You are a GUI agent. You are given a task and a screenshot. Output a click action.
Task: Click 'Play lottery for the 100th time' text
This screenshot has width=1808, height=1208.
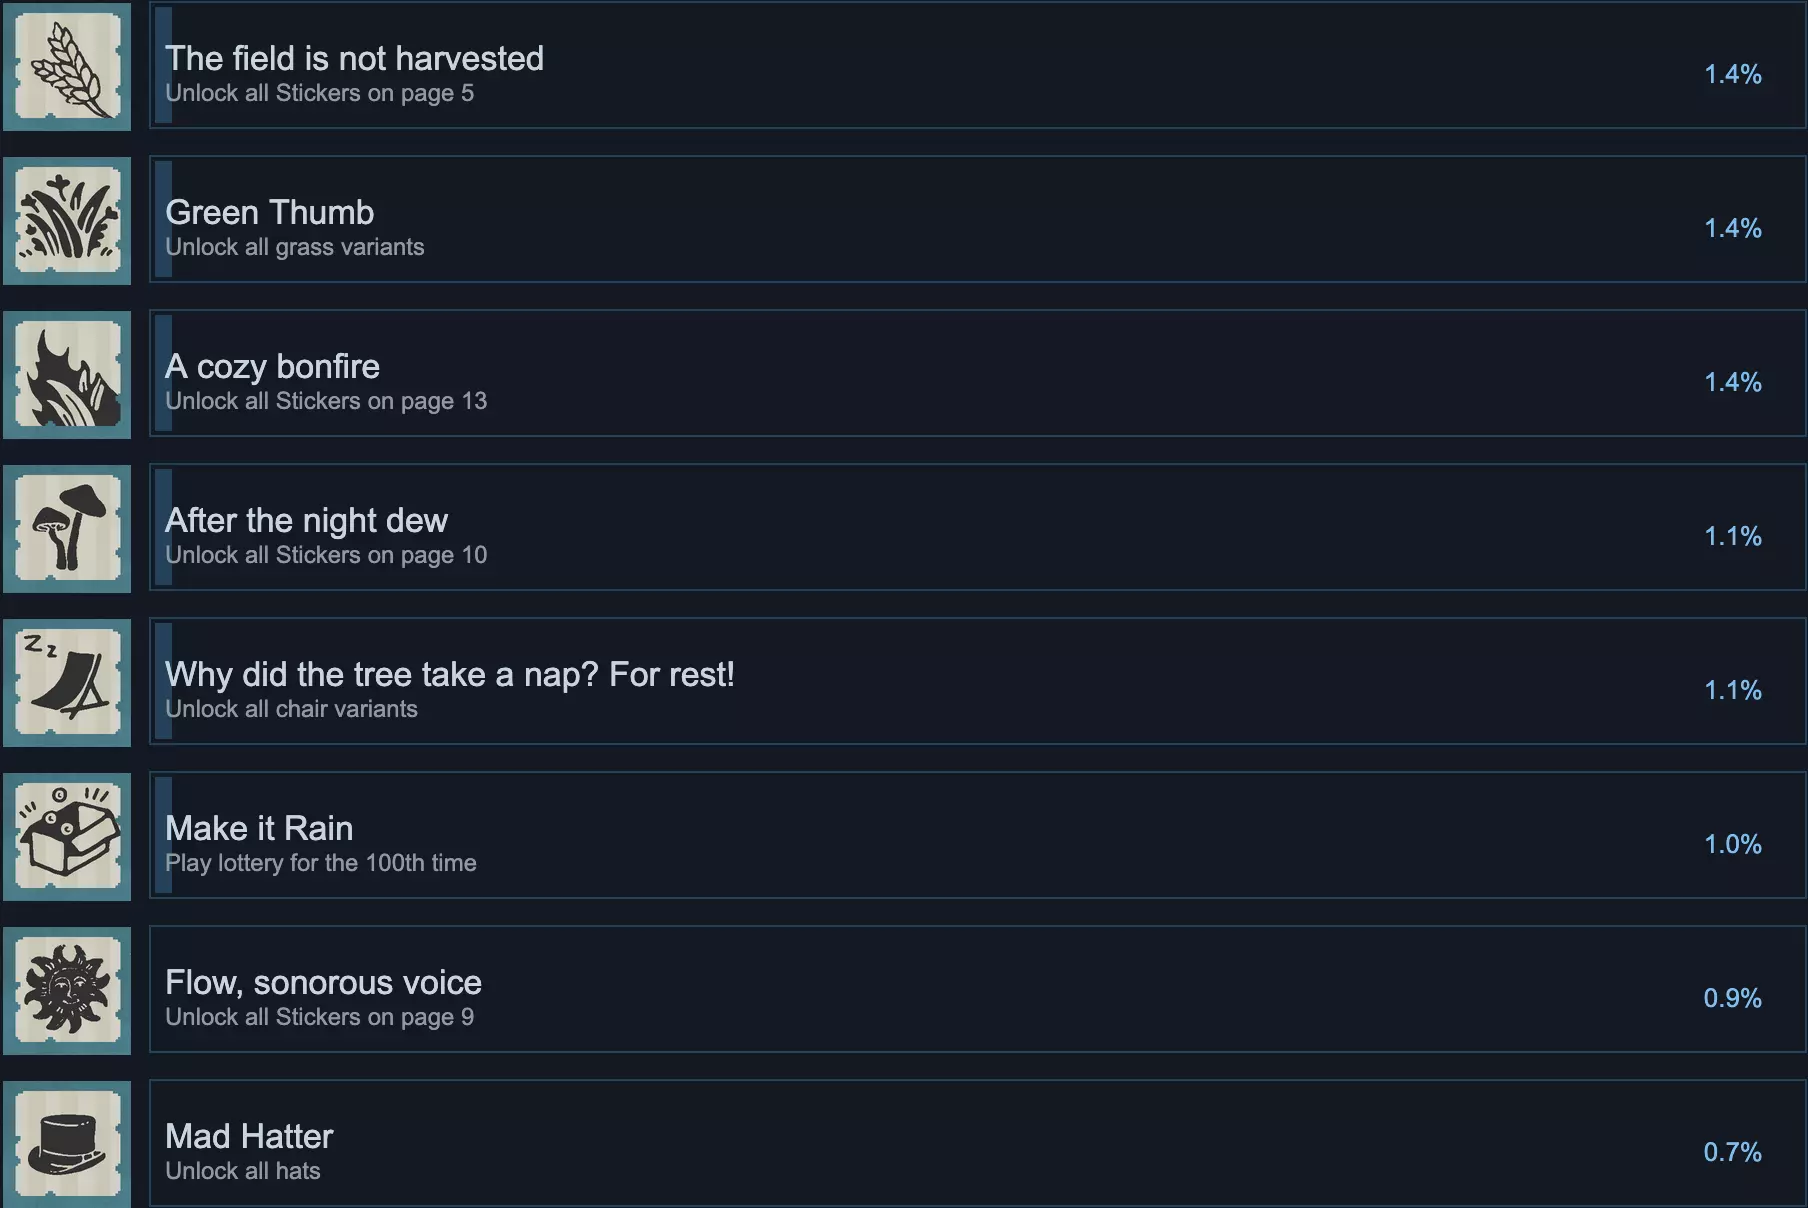320,863
